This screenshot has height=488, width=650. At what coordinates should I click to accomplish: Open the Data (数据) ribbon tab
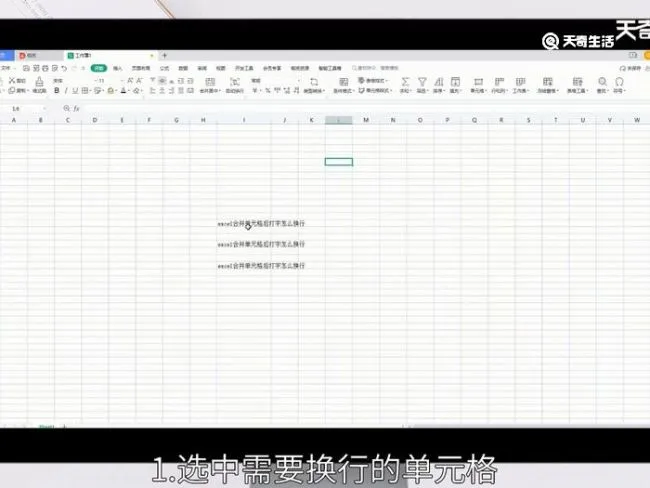coord(183,68)
